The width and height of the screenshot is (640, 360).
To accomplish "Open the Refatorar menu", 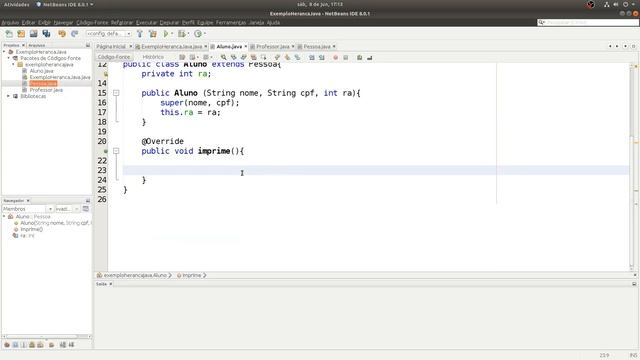I will (122, 22).
